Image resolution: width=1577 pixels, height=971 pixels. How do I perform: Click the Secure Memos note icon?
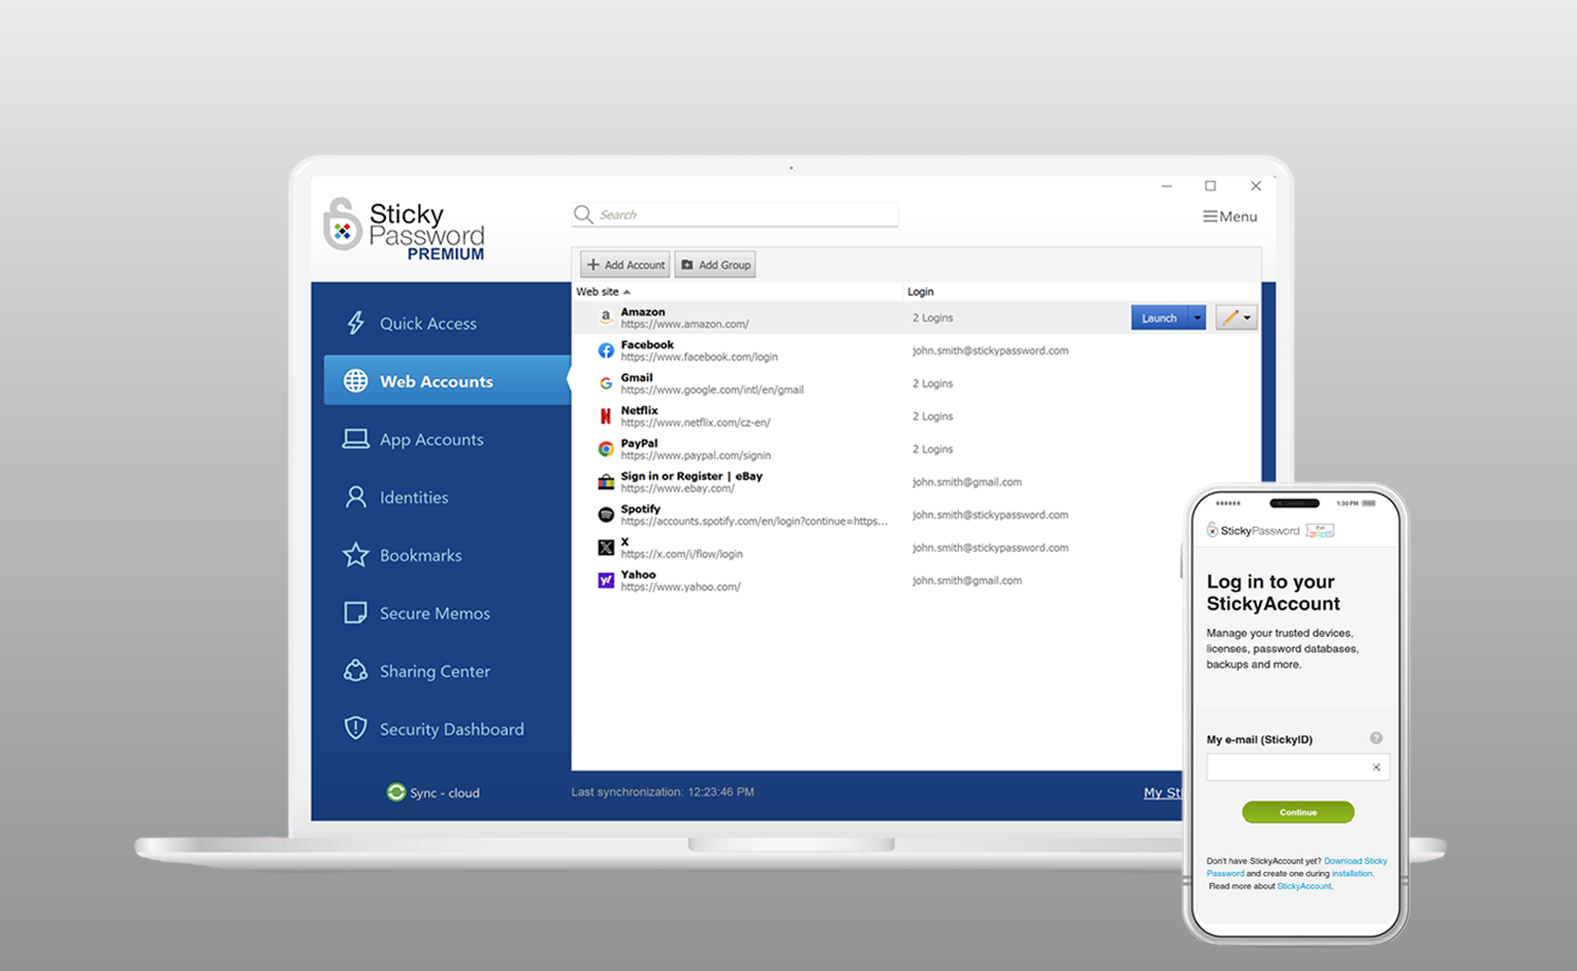point(355,613)
